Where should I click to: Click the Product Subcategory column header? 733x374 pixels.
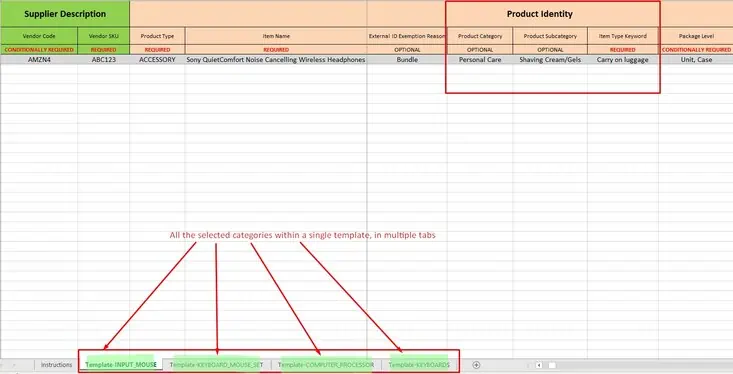click(550, 36)
